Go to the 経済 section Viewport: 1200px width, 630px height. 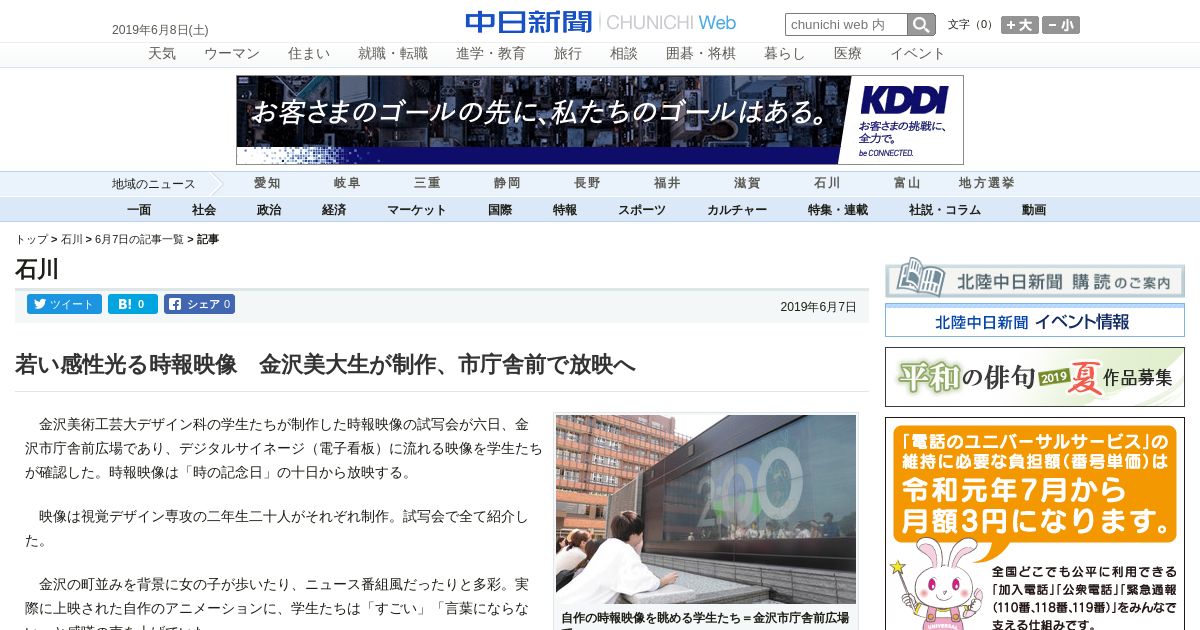(x=334, y=210)
